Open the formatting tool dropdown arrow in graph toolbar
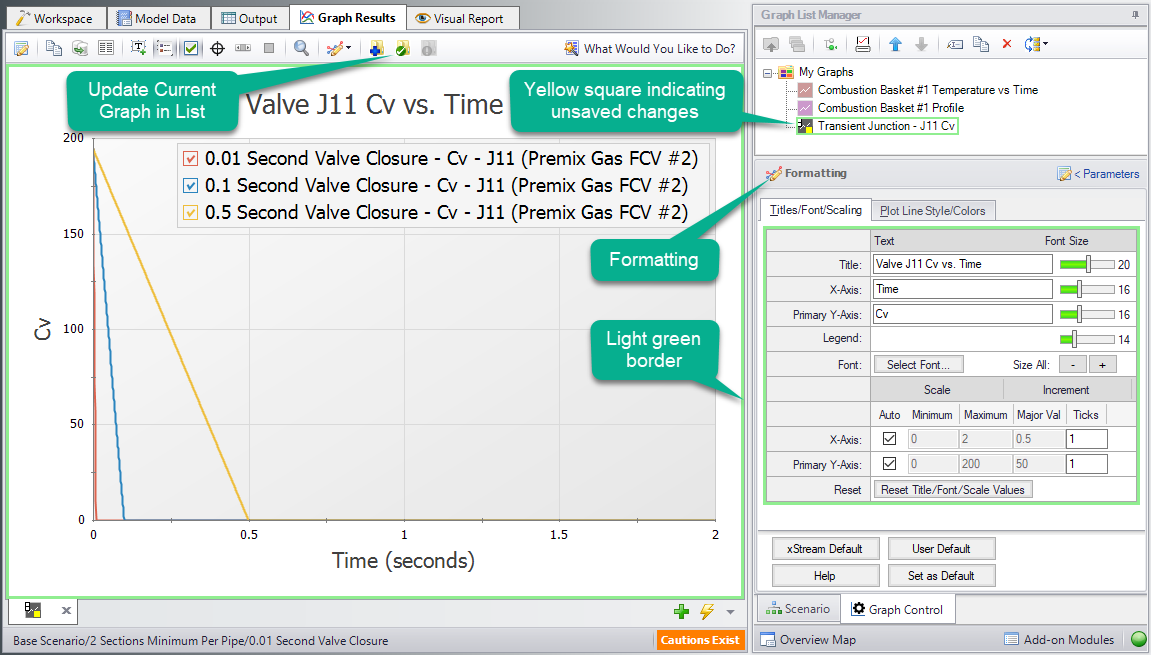 pos(349,48)
